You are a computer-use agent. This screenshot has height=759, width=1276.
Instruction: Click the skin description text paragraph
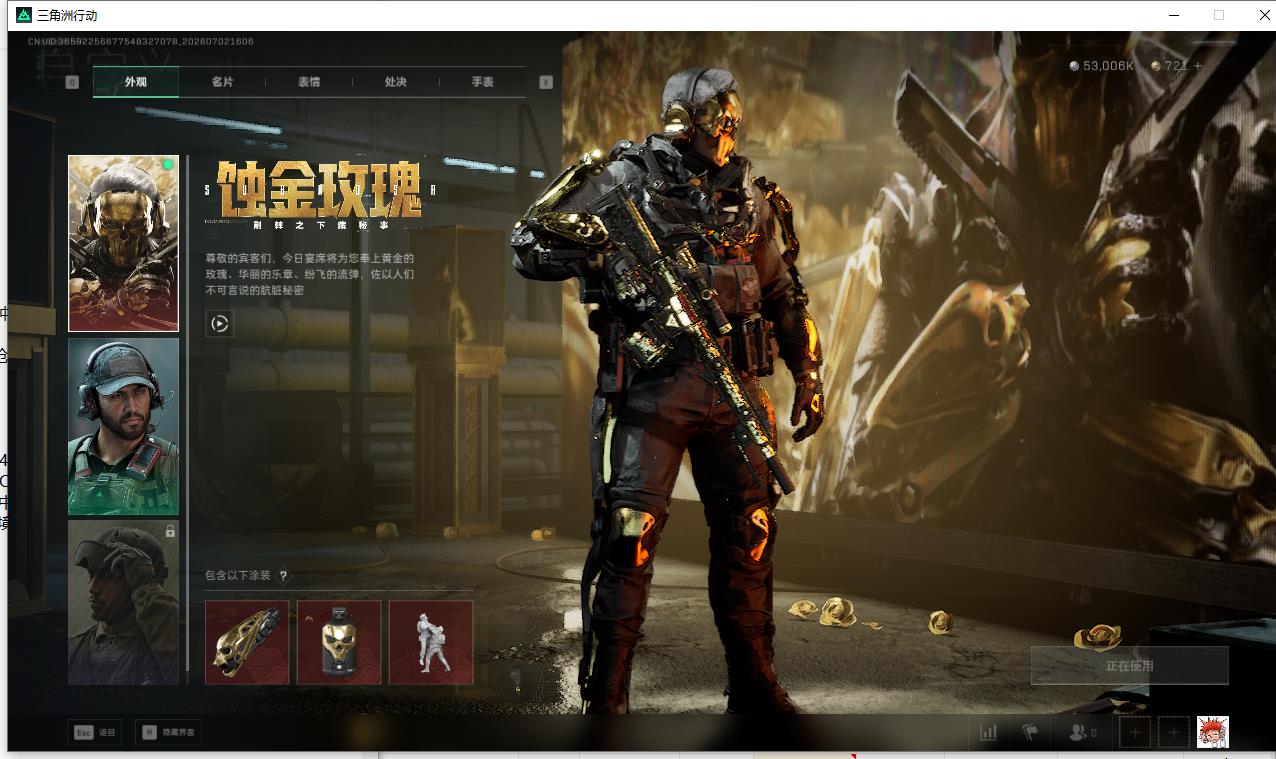(x=309, y=274)
